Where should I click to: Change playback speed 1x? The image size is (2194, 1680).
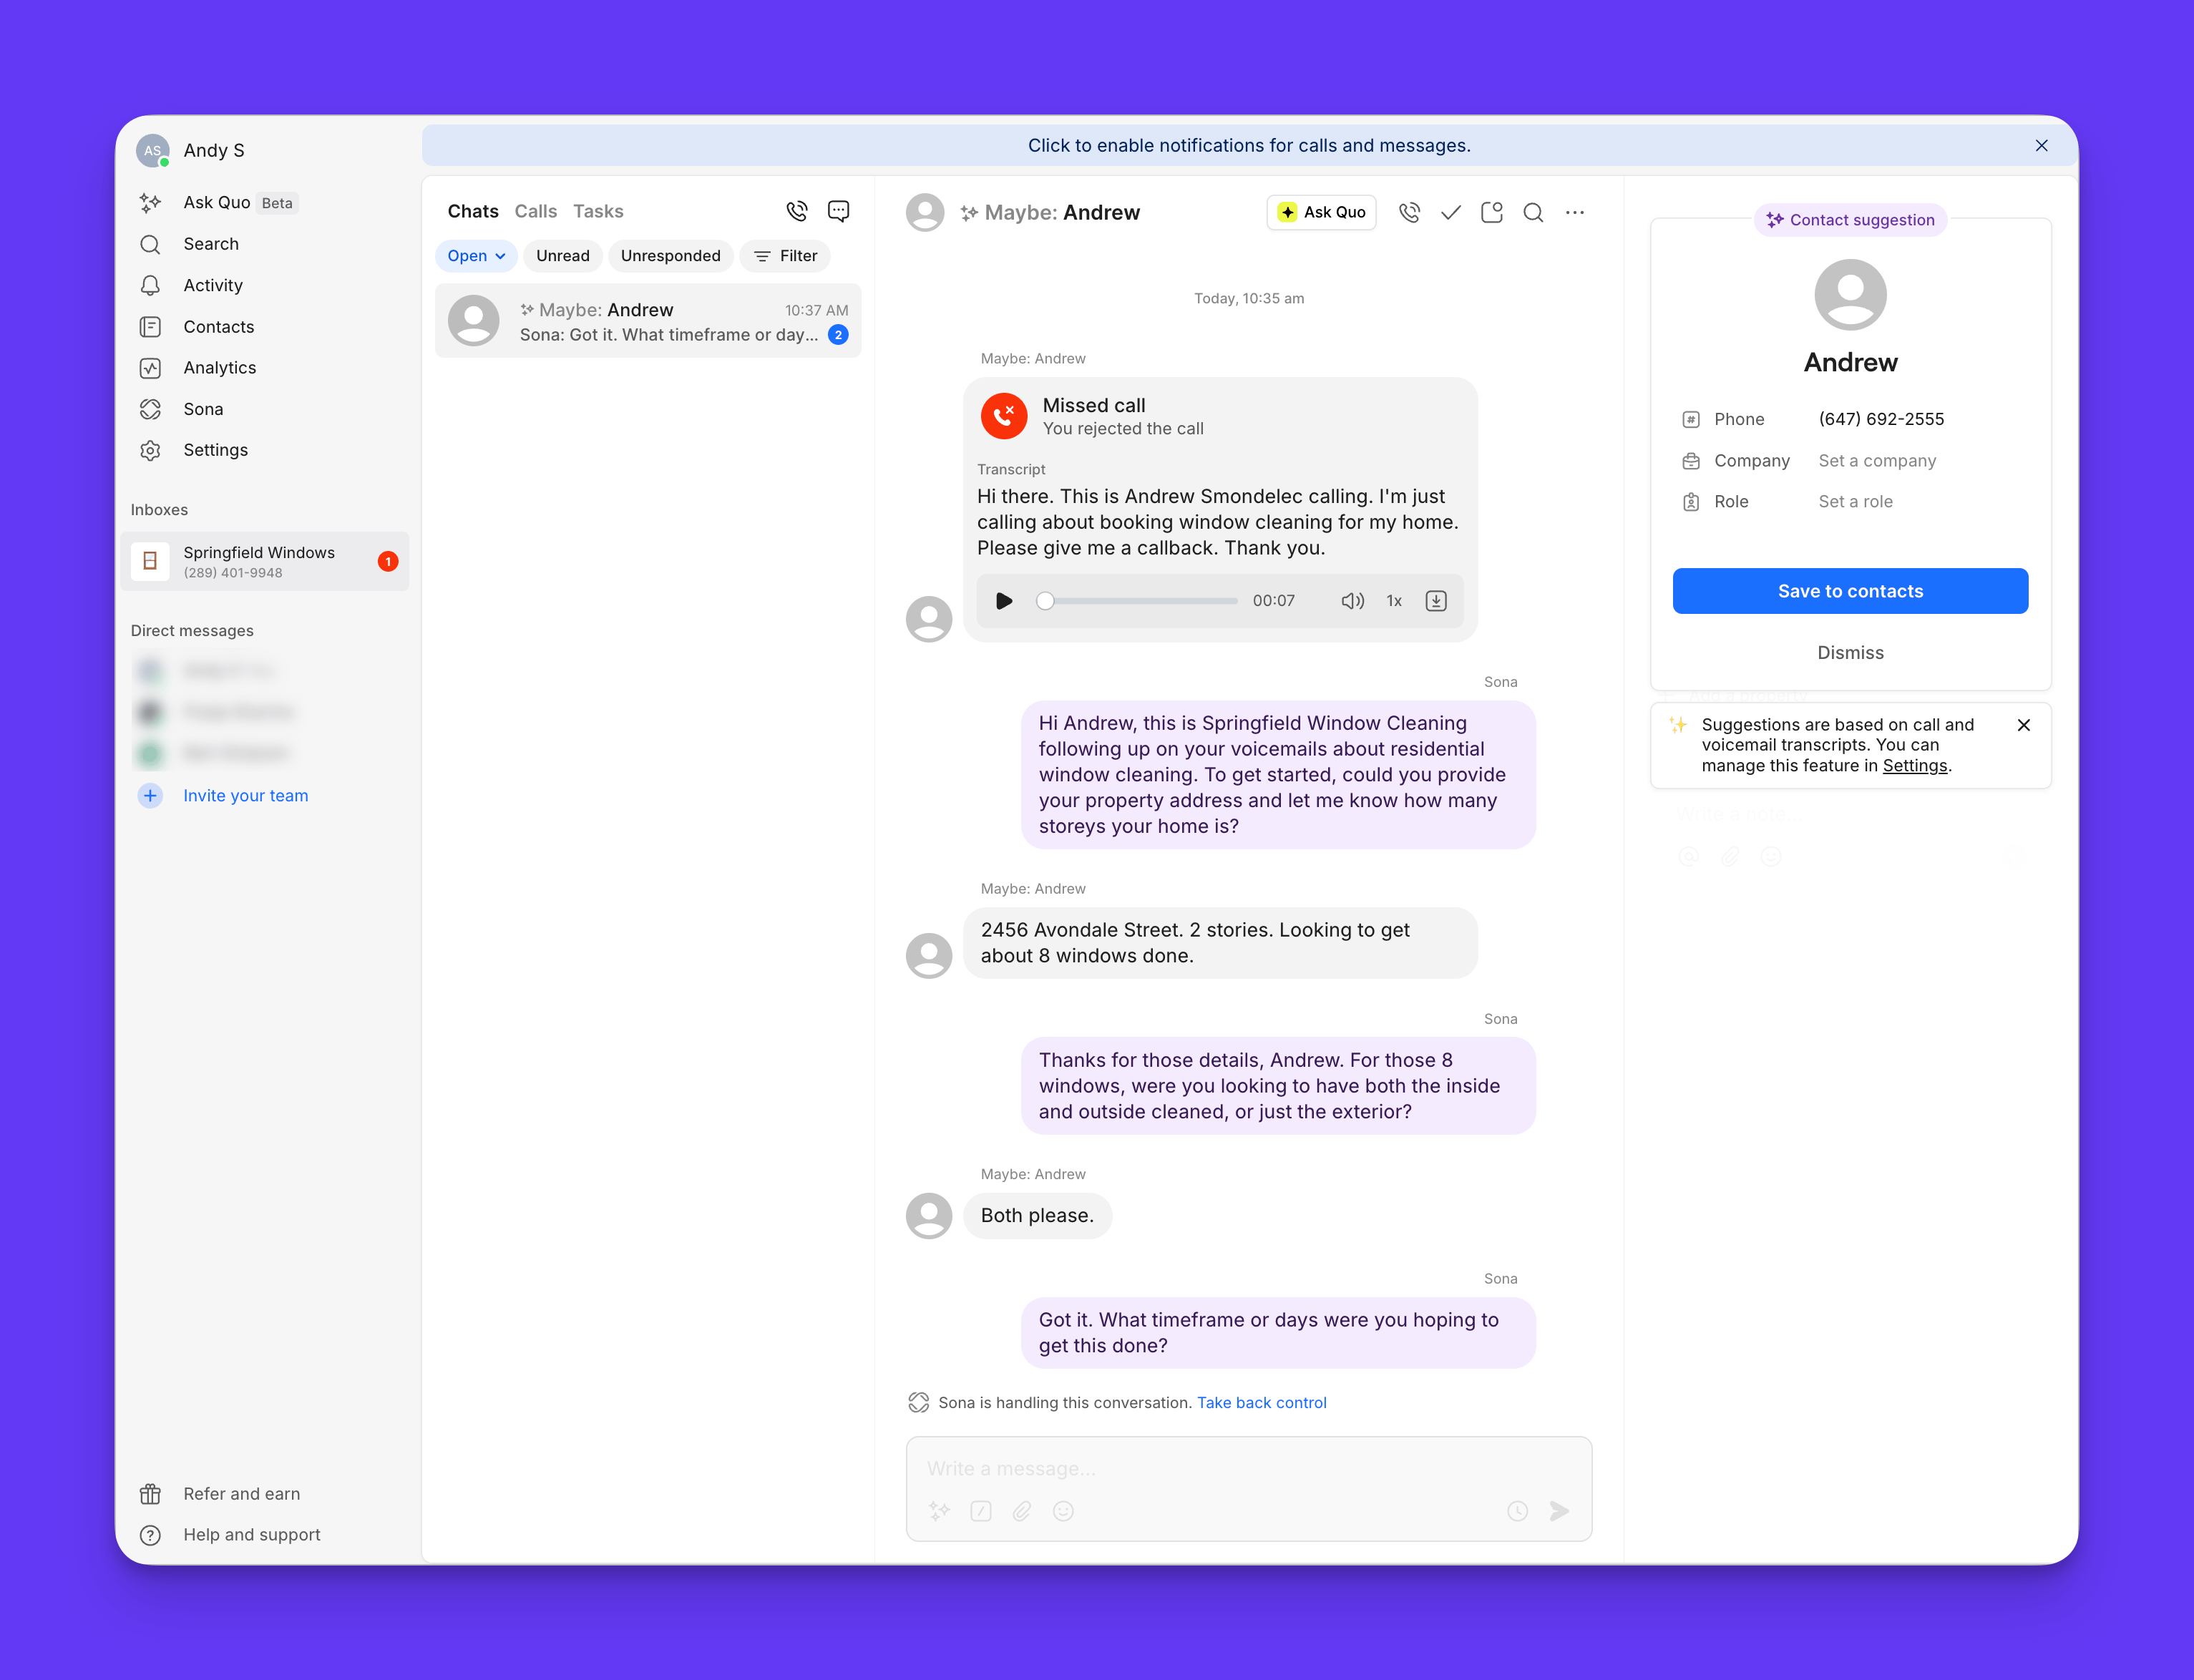point(1394,601)
